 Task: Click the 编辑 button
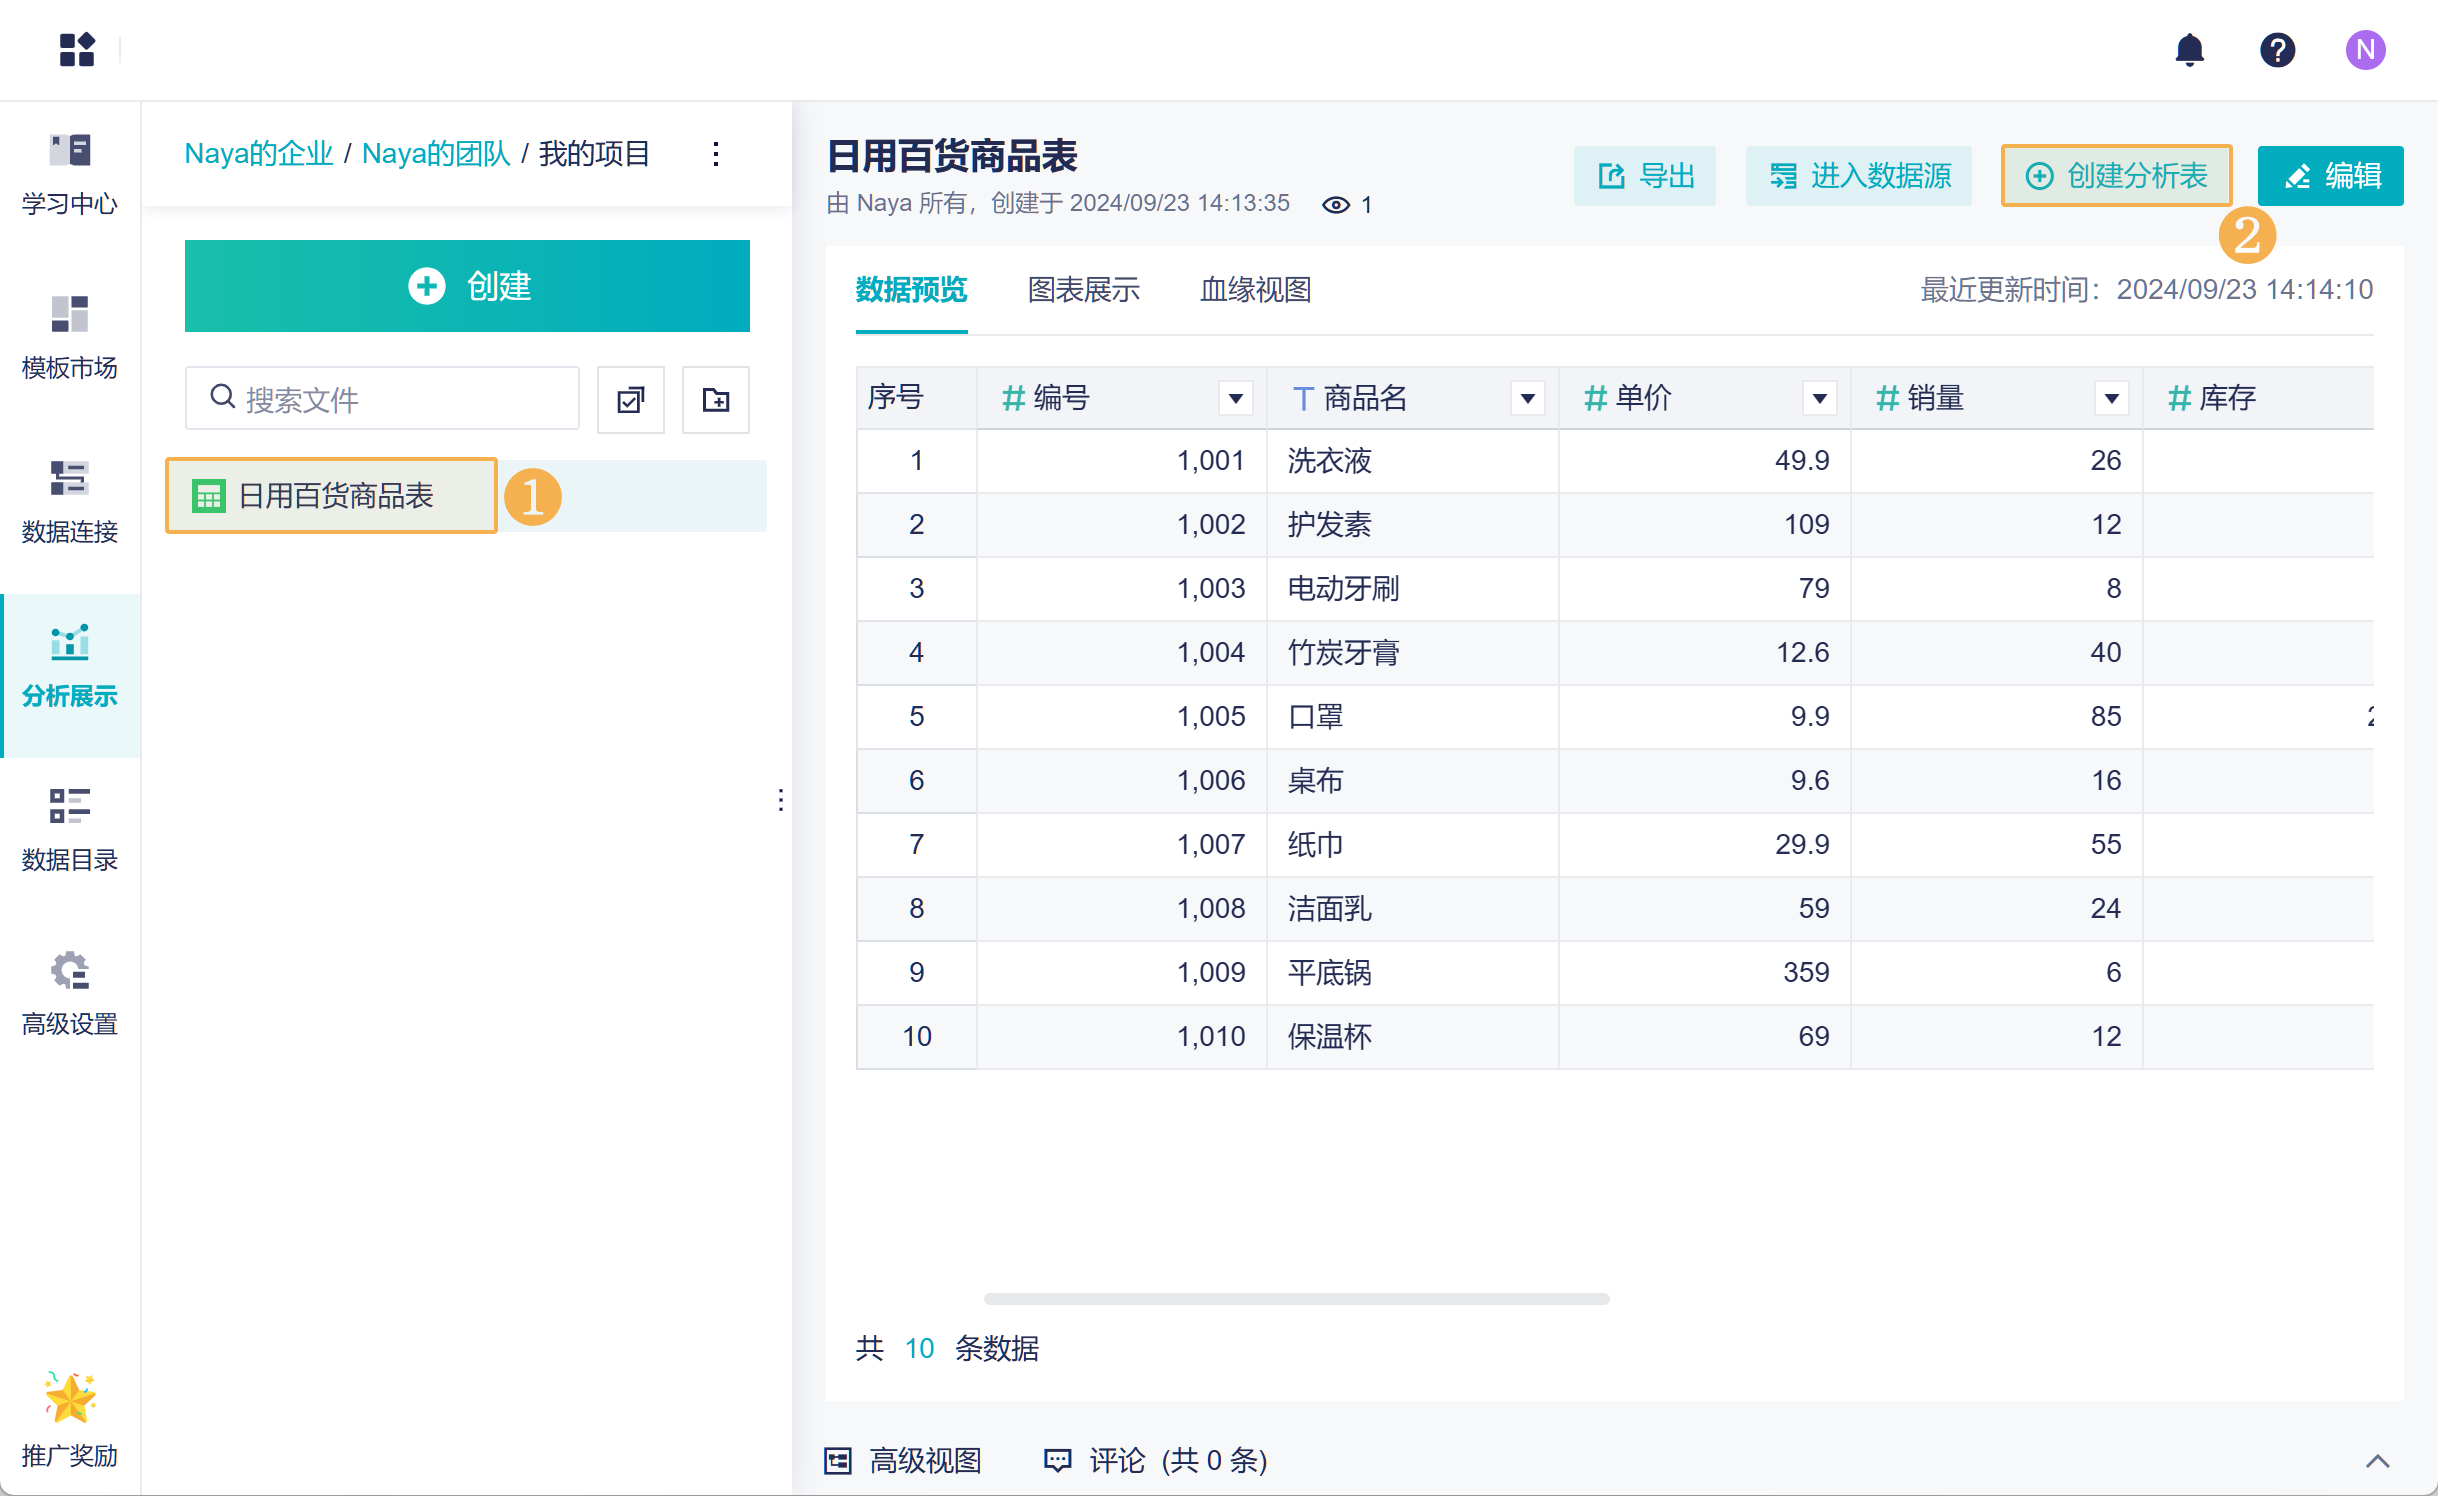pyautogui.click(x=2331, y=176)
